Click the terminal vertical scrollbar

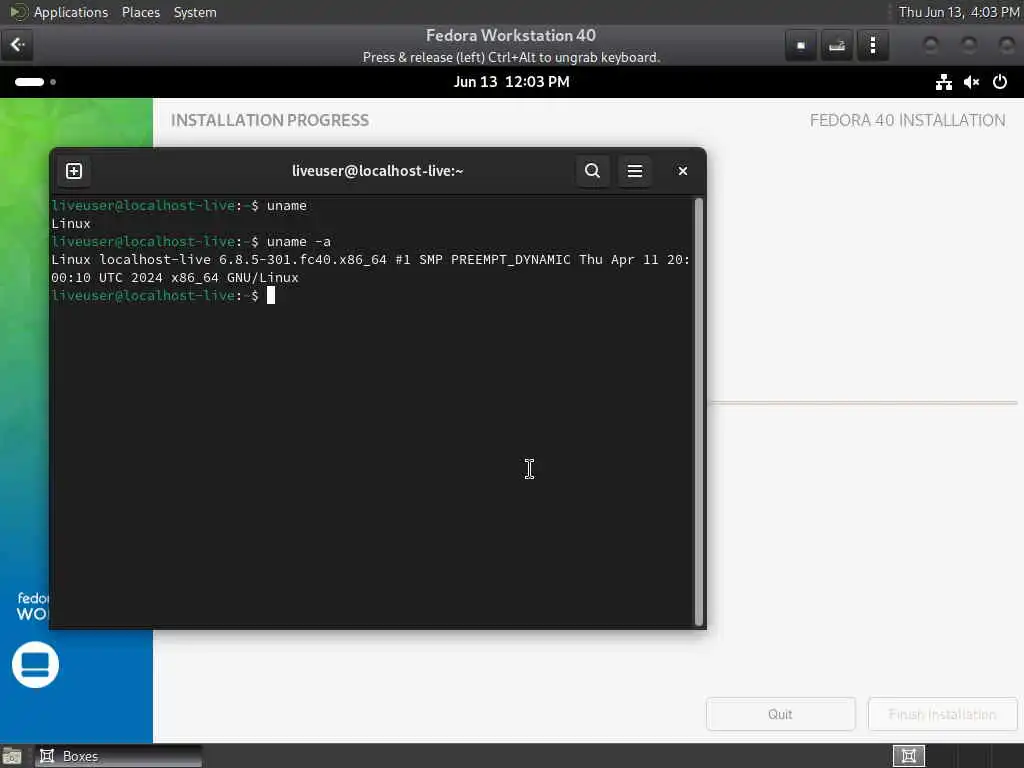[698, 411]
